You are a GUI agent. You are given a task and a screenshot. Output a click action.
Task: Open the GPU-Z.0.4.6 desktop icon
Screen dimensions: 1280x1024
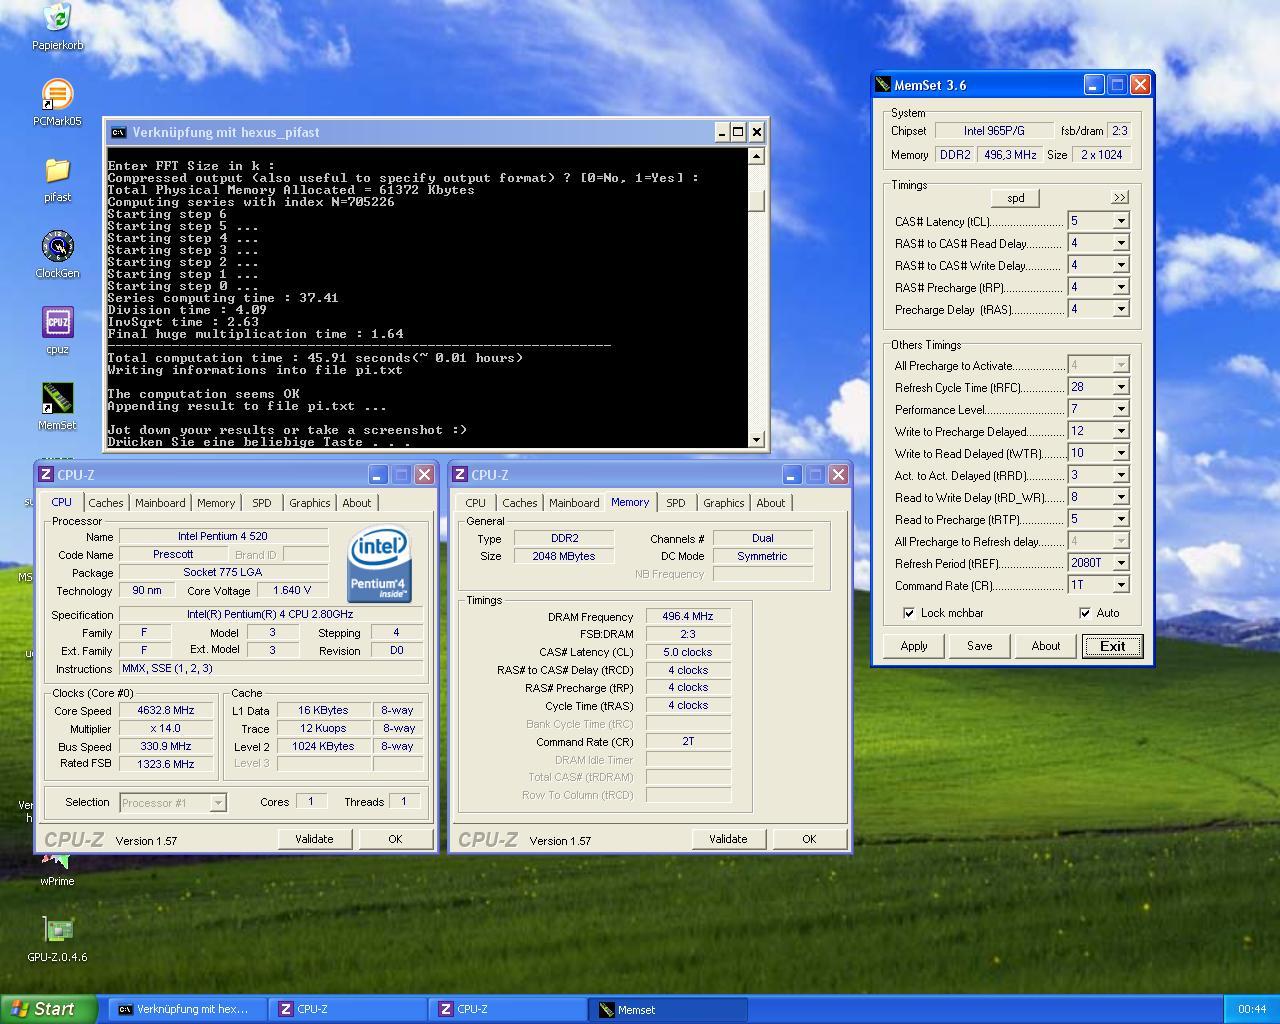[57, 938]
